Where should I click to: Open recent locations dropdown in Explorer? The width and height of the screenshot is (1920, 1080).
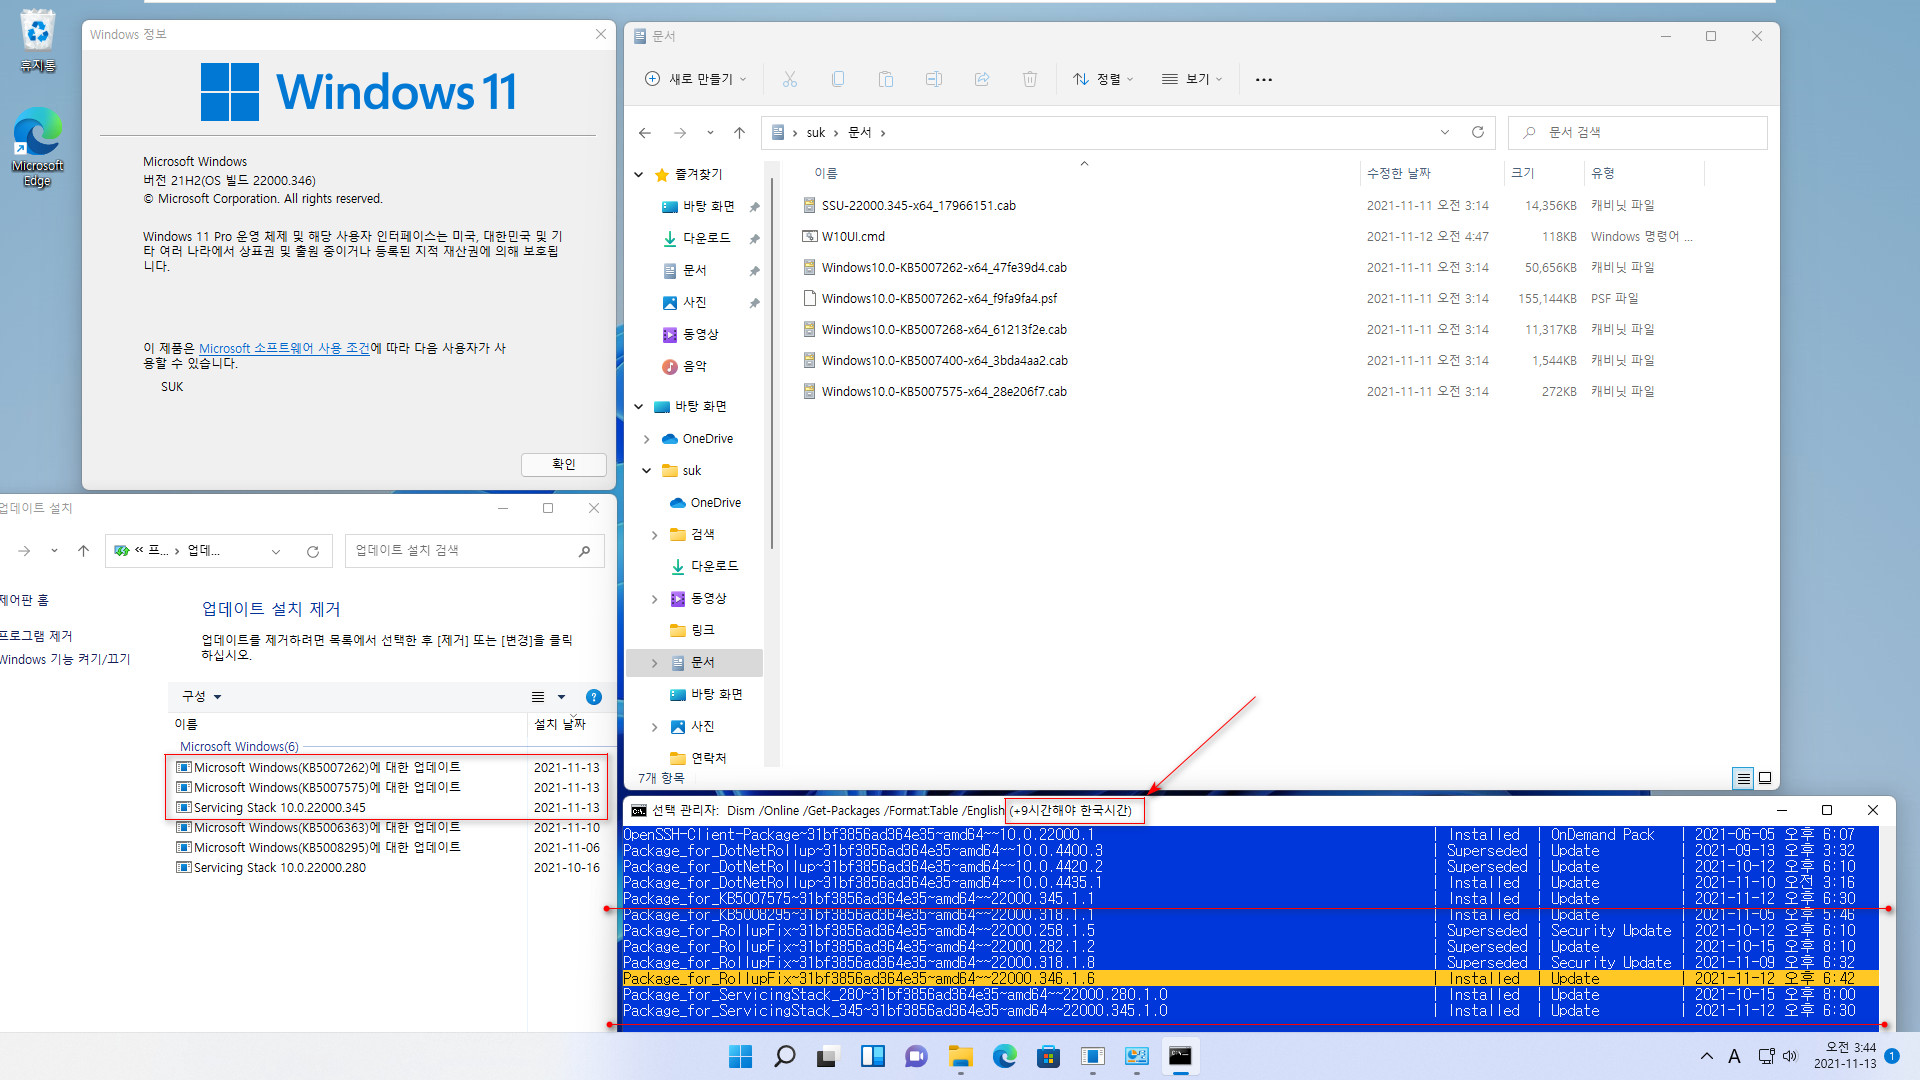point(710,133)
